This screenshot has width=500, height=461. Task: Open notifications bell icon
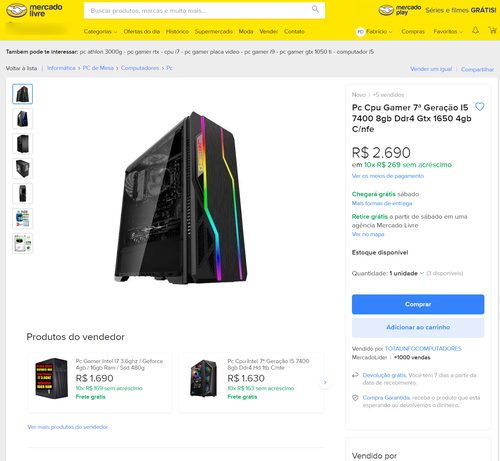coord(475,30)
